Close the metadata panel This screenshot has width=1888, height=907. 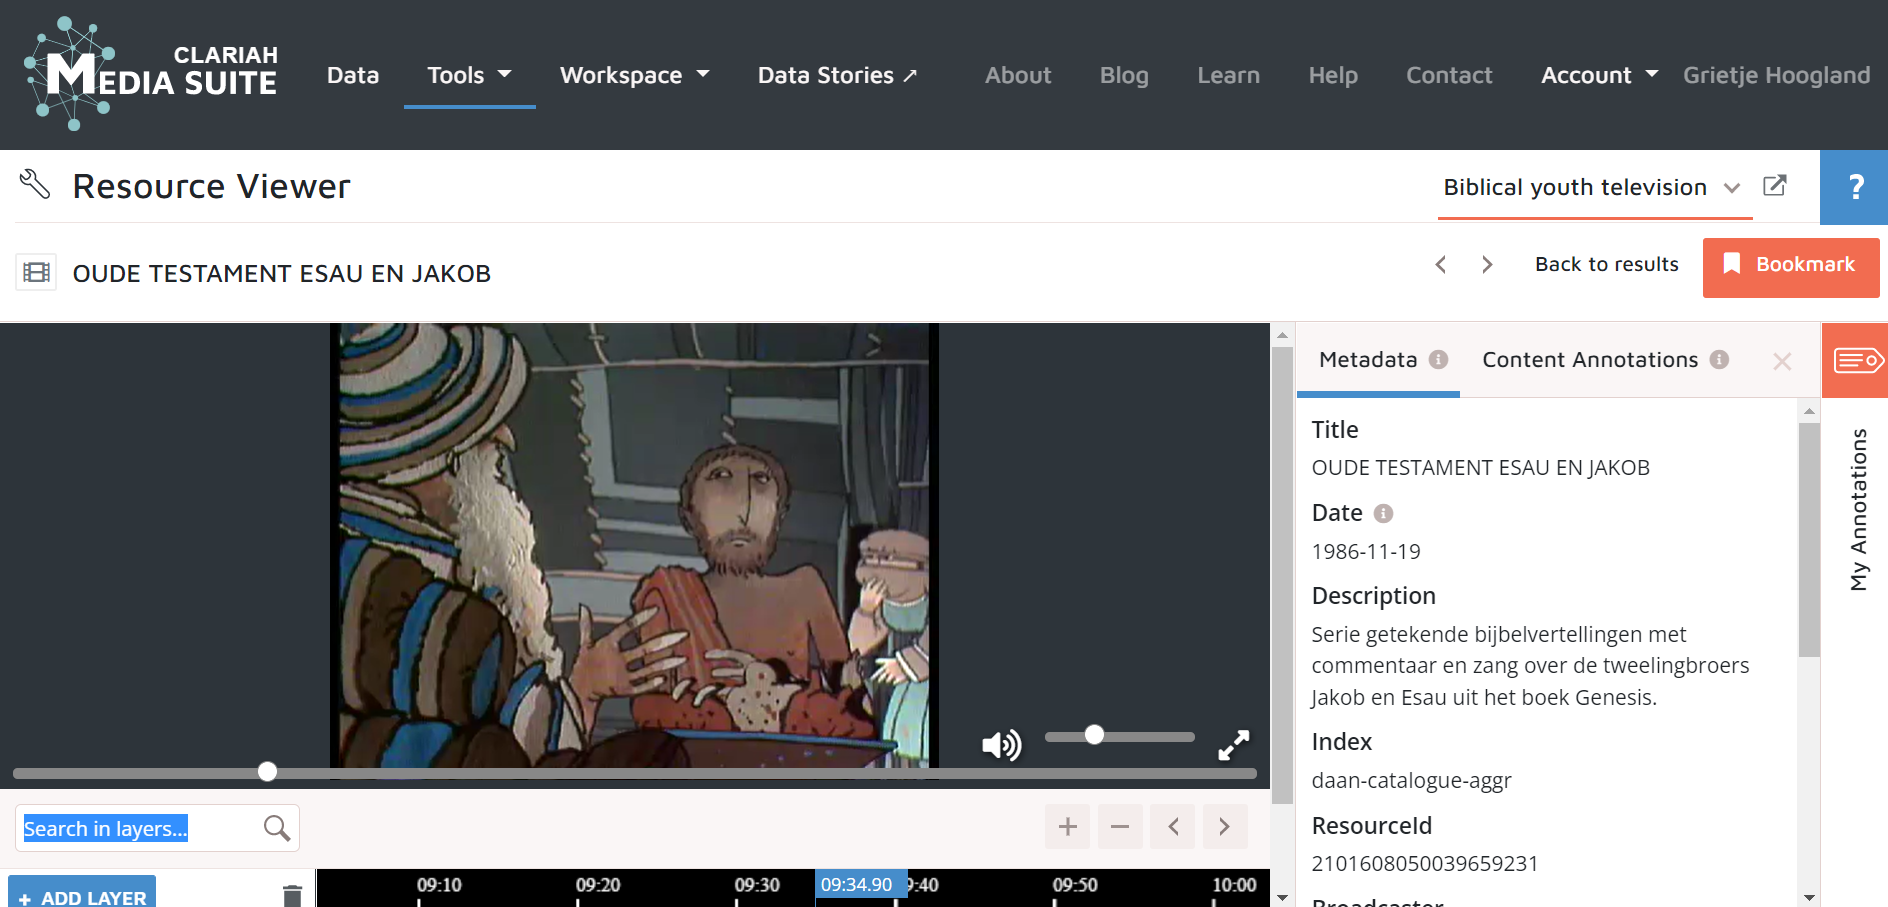point(1781,361)
